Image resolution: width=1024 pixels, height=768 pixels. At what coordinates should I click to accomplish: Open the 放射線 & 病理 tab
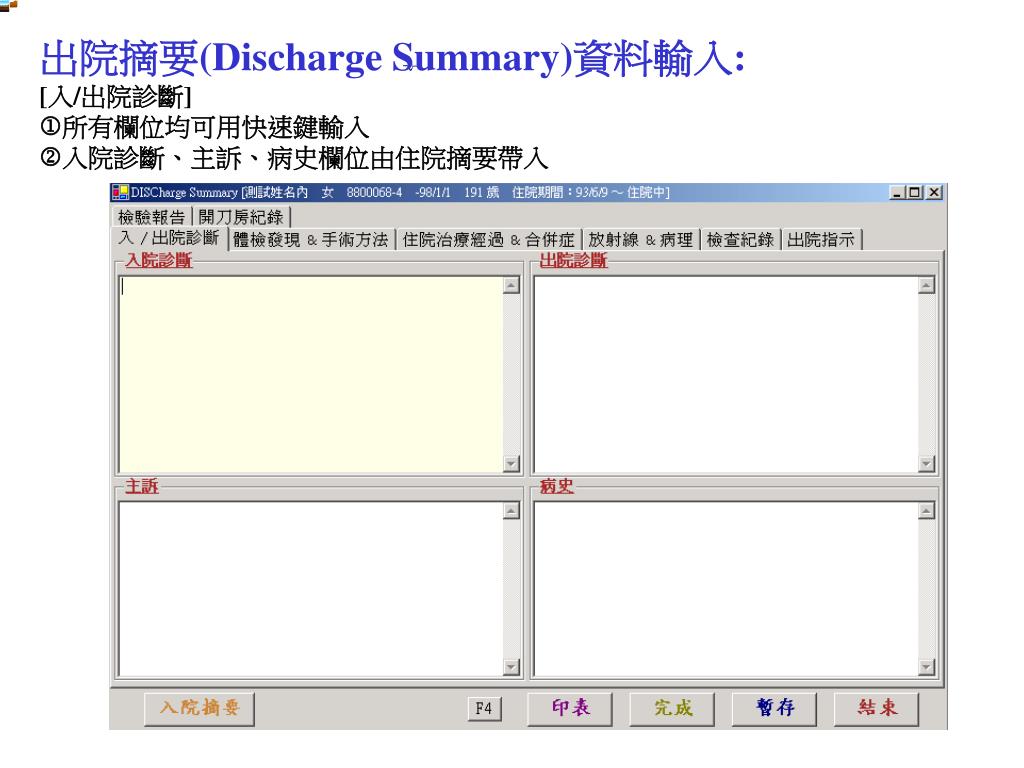tap(641, 240)
